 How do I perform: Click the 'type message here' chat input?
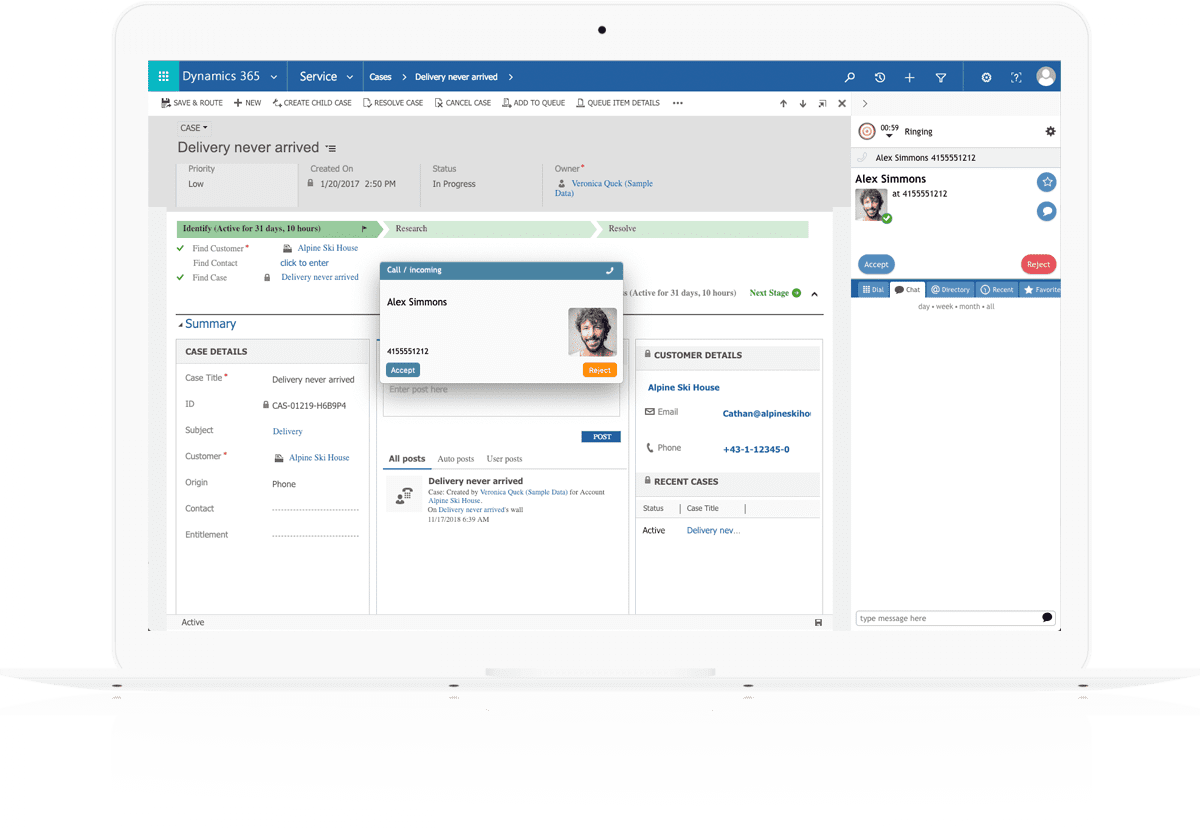click(x=948, y=618)
